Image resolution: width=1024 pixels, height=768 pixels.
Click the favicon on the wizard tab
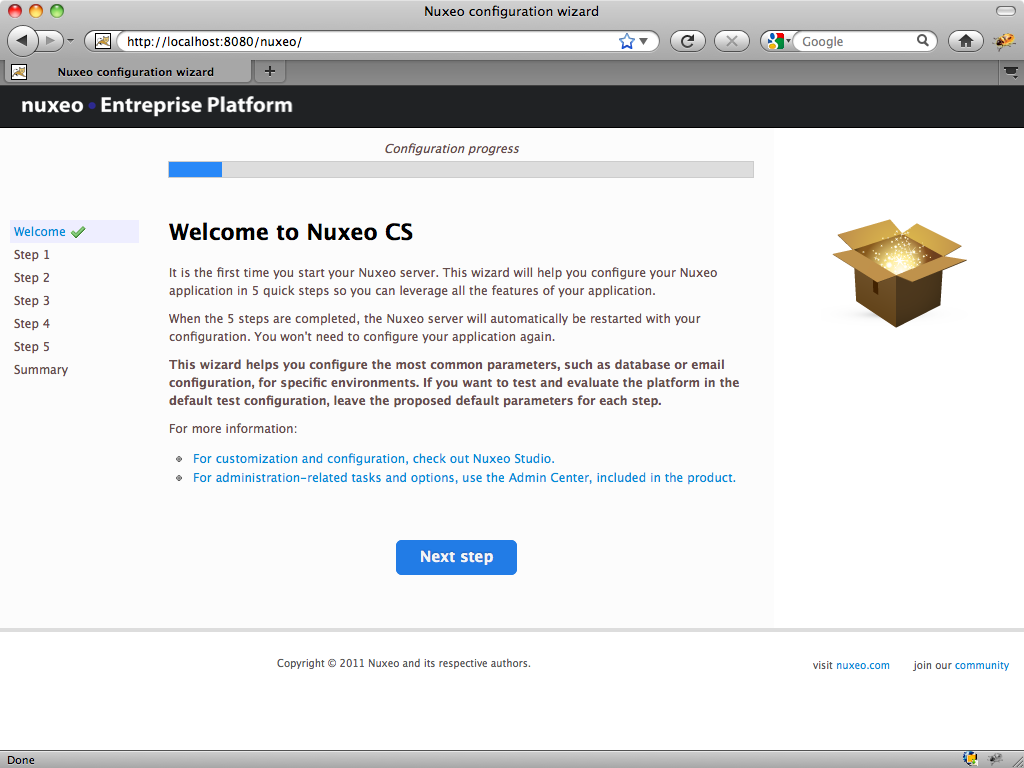[x=19, y=72]
